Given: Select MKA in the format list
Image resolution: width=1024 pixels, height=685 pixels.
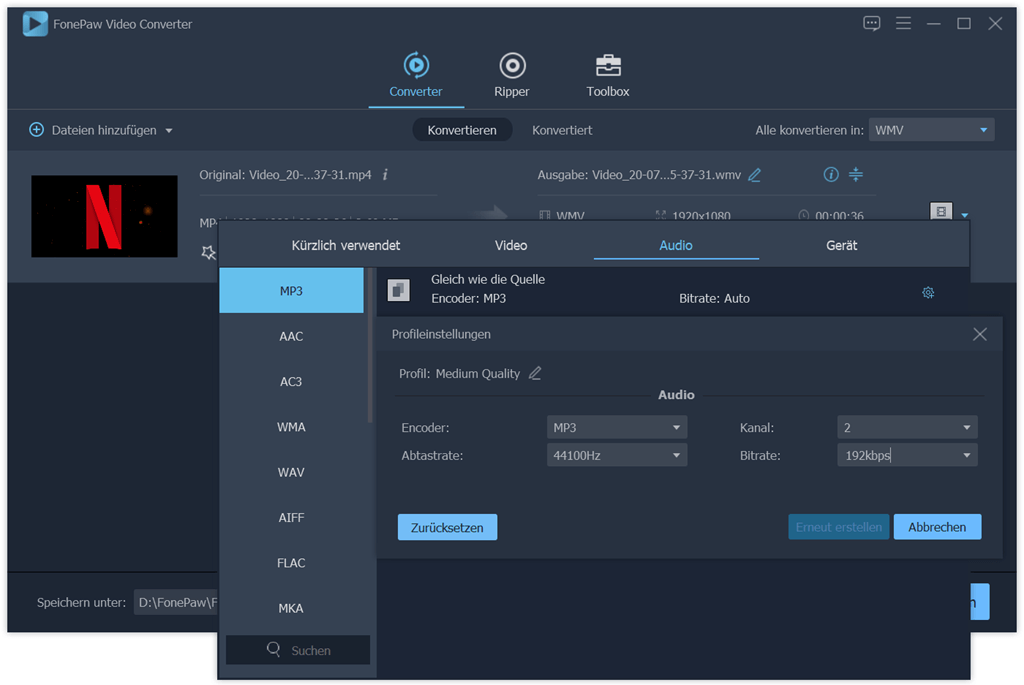Looking at the screenshot, I should 291,608.
